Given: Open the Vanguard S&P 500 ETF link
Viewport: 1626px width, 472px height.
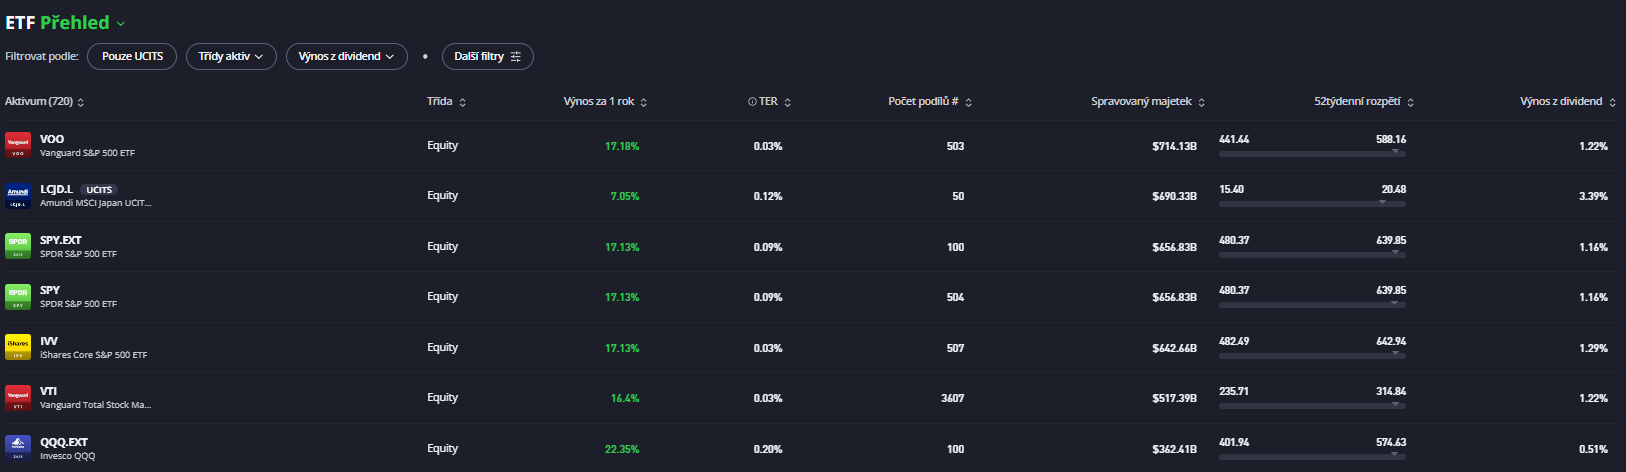Looking at the screenshot, I should pyautogui.click(x=87, y=153).
